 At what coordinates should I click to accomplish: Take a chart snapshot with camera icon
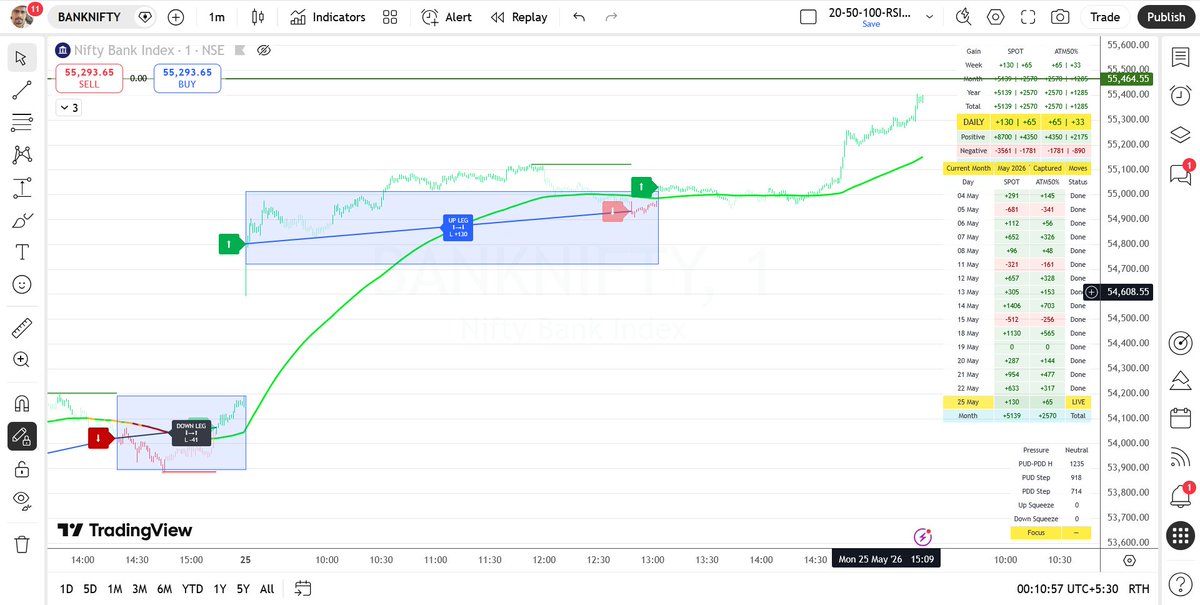(1060, 17)
